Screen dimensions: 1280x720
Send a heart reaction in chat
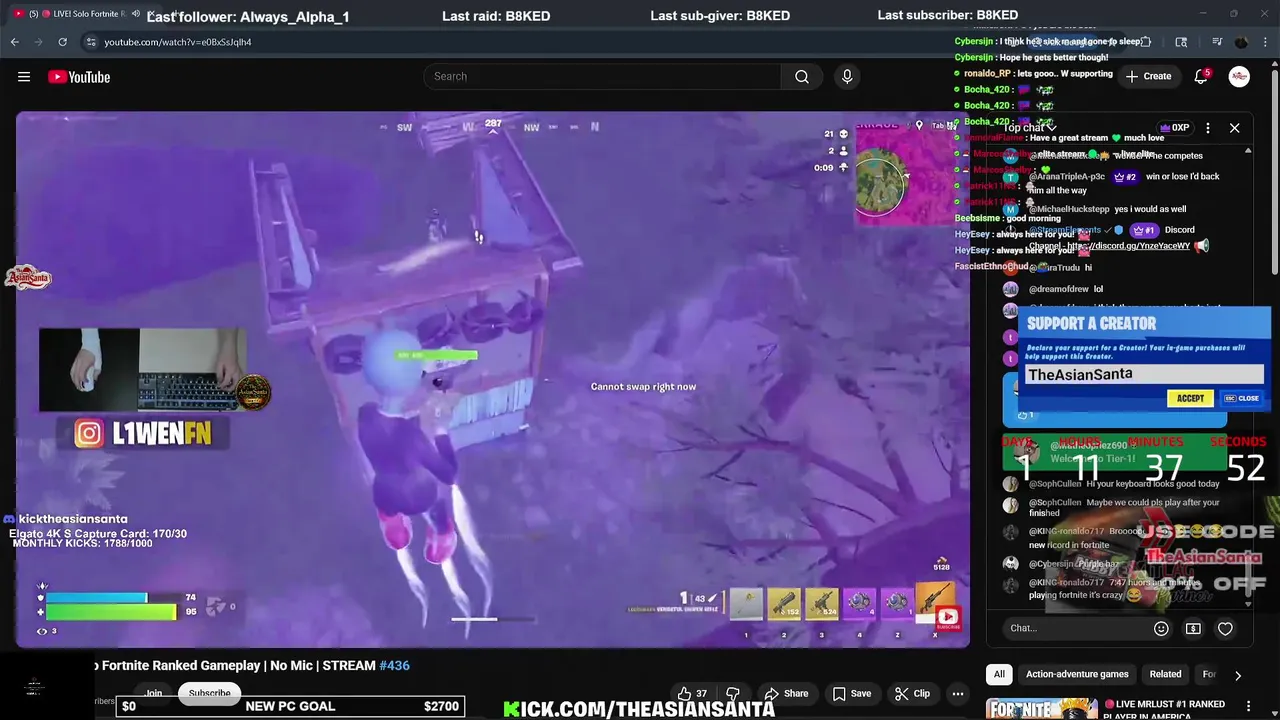(1225, 628)
